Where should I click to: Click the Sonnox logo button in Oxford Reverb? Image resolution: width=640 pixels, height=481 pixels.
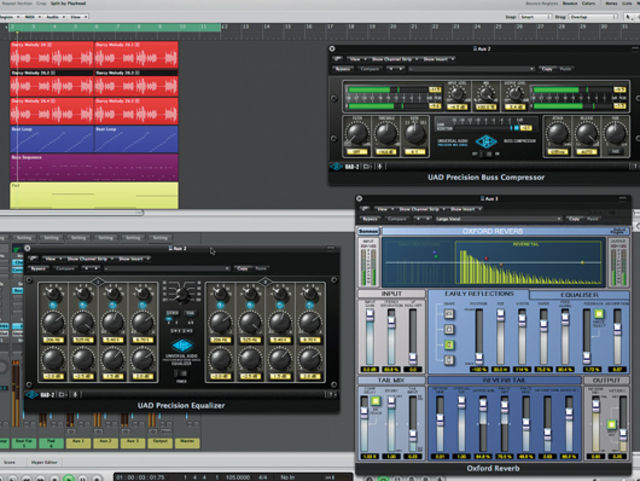[368, 232]
